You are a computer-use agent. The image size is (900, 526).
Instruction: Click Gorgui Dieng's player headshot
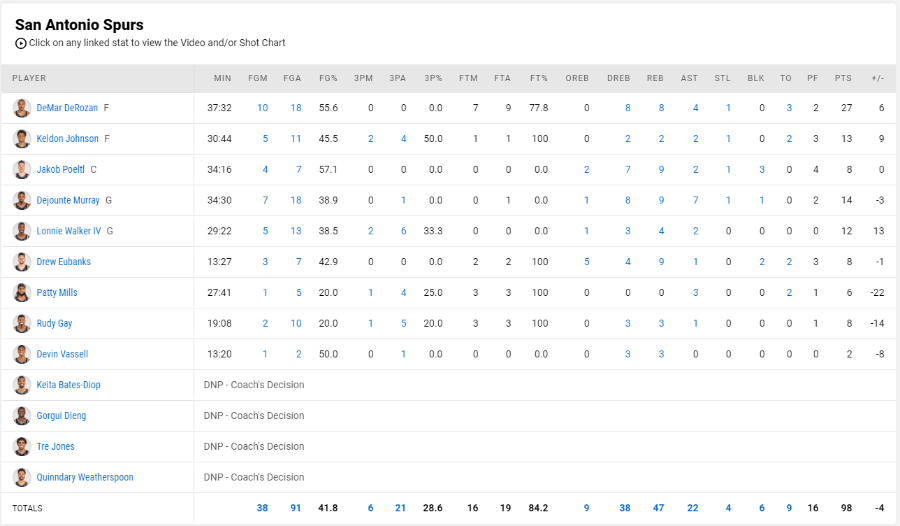click(22, 416)
